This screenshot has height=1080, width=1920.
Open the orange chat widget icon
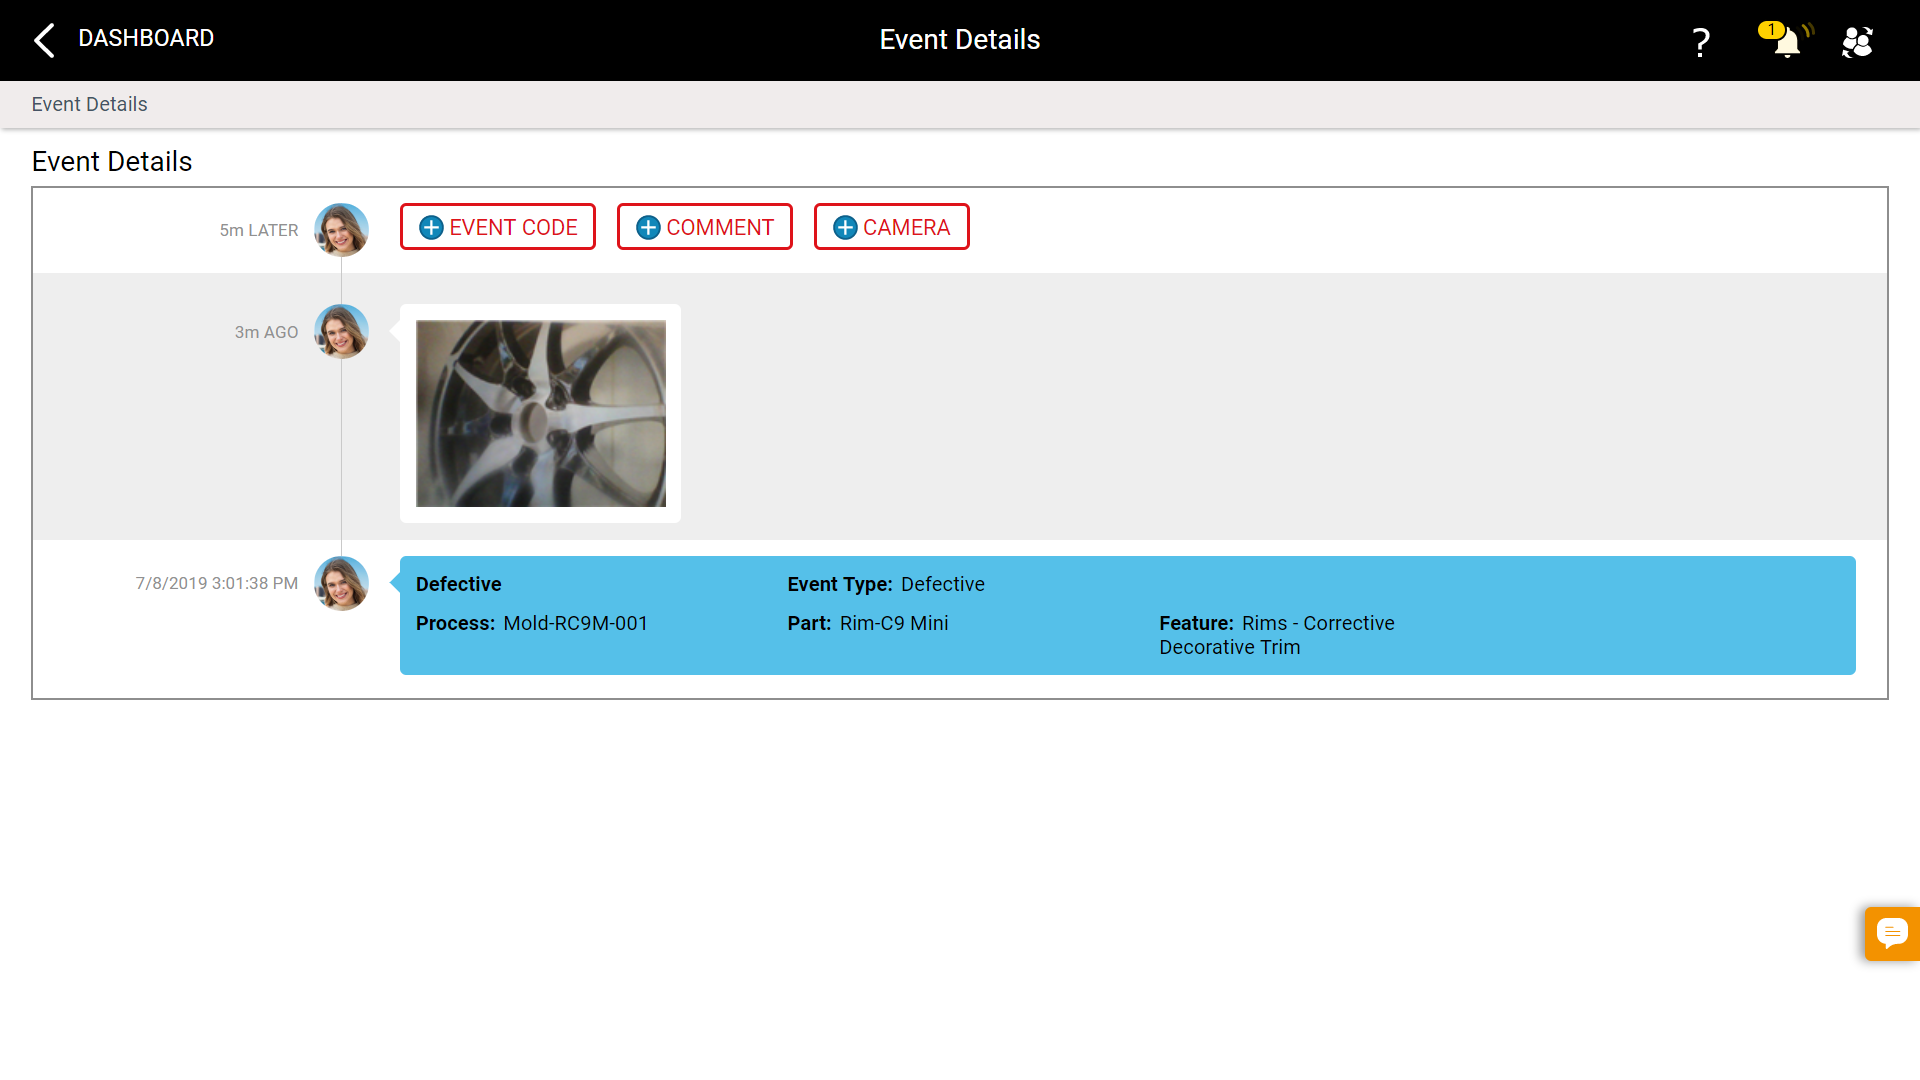[1892, 934]
